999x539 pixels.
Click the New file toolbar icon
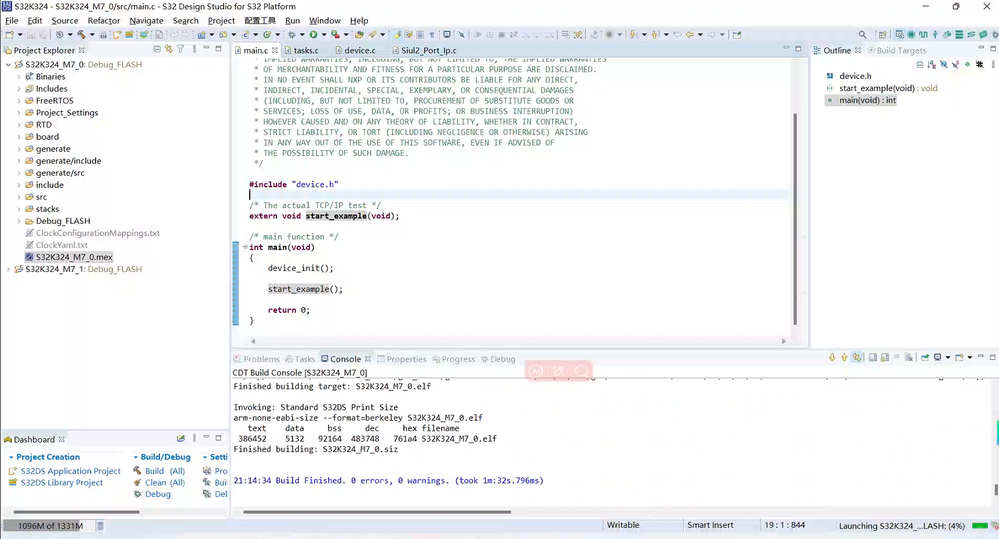pyautogui.click(x=10, y=34)
